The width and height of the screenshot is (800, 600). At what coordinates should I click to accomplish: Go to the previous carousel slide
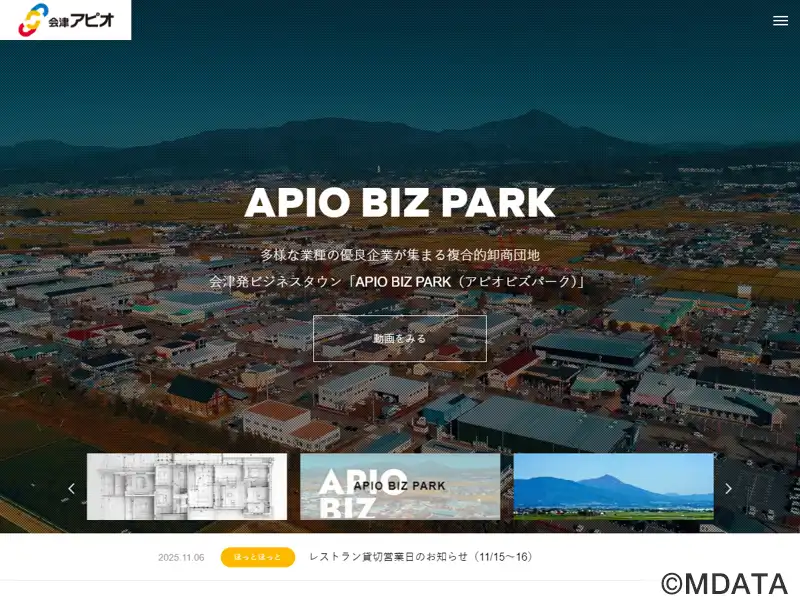tap(71, 488)
